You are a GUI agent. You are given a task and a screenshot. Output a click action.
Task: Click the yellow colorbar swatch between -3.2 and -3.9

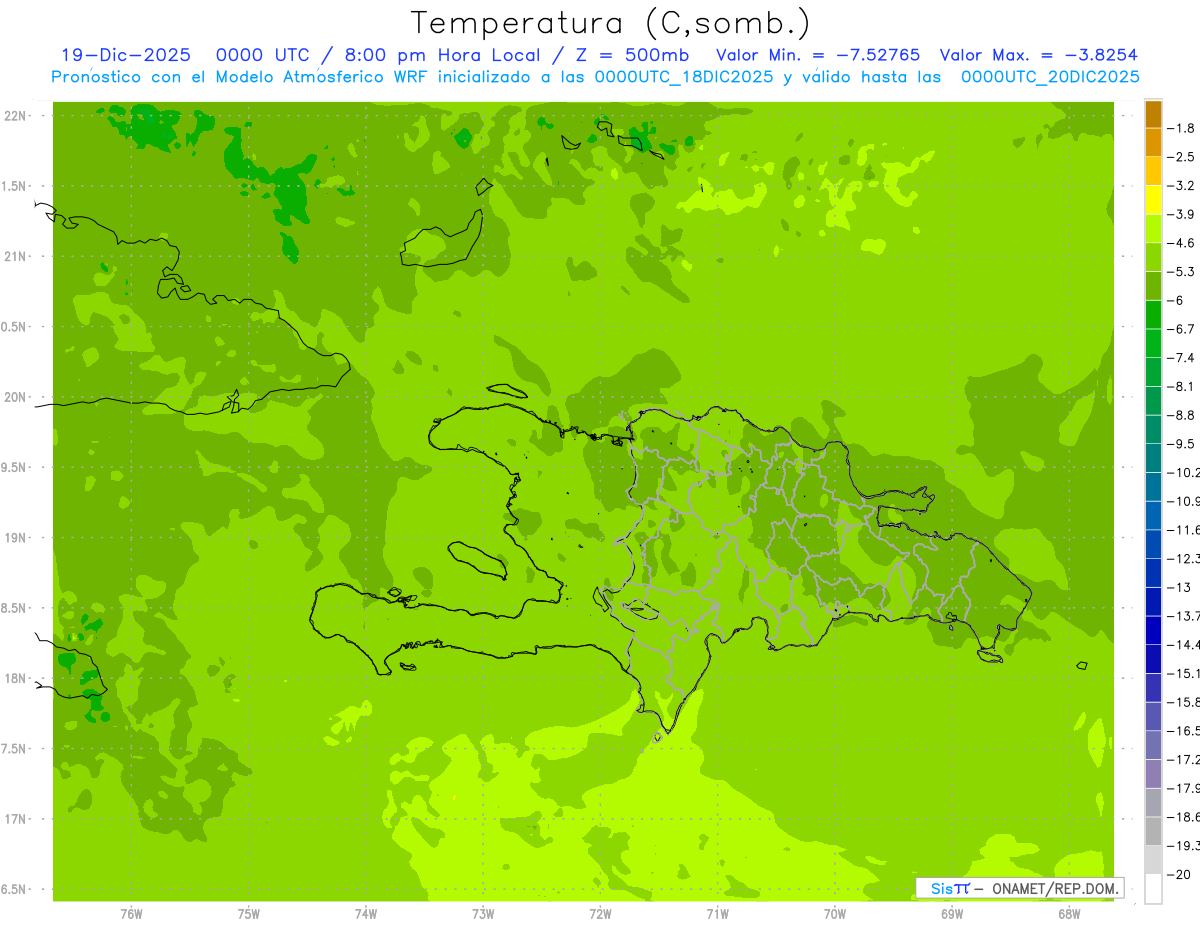[x=1153, y=200]
